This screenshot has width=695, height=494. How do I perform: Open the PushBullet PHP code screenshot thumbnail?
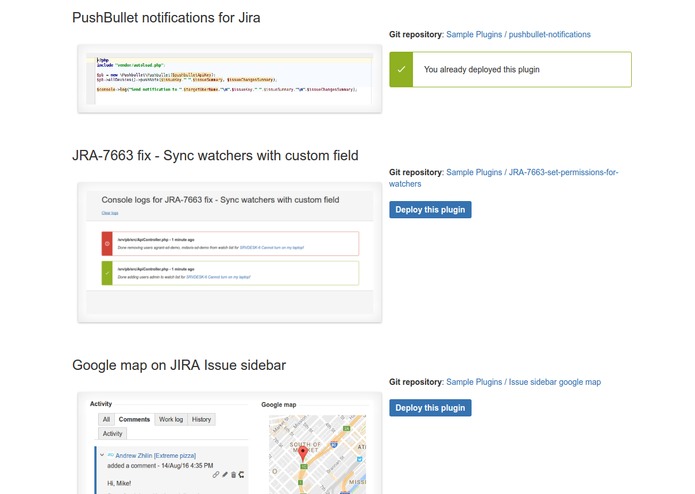pos(230,79)
